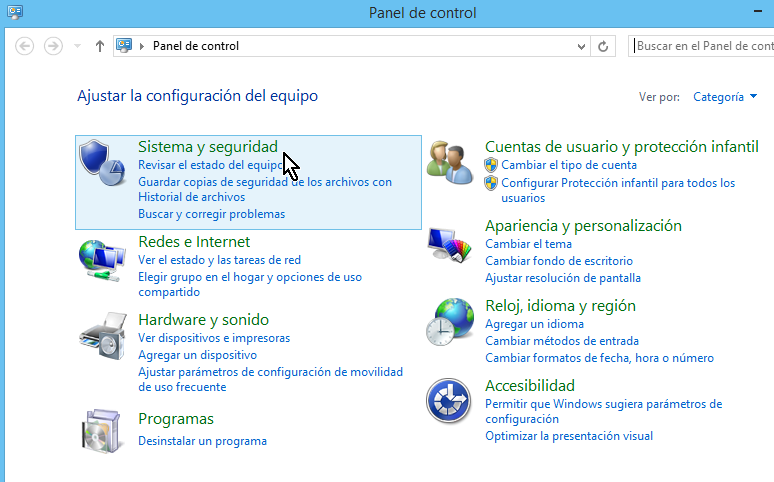This screenshot has height=482, width=774.
Task: Open Ajustar parámetros de configuración de movilidad
Action: 271,379
